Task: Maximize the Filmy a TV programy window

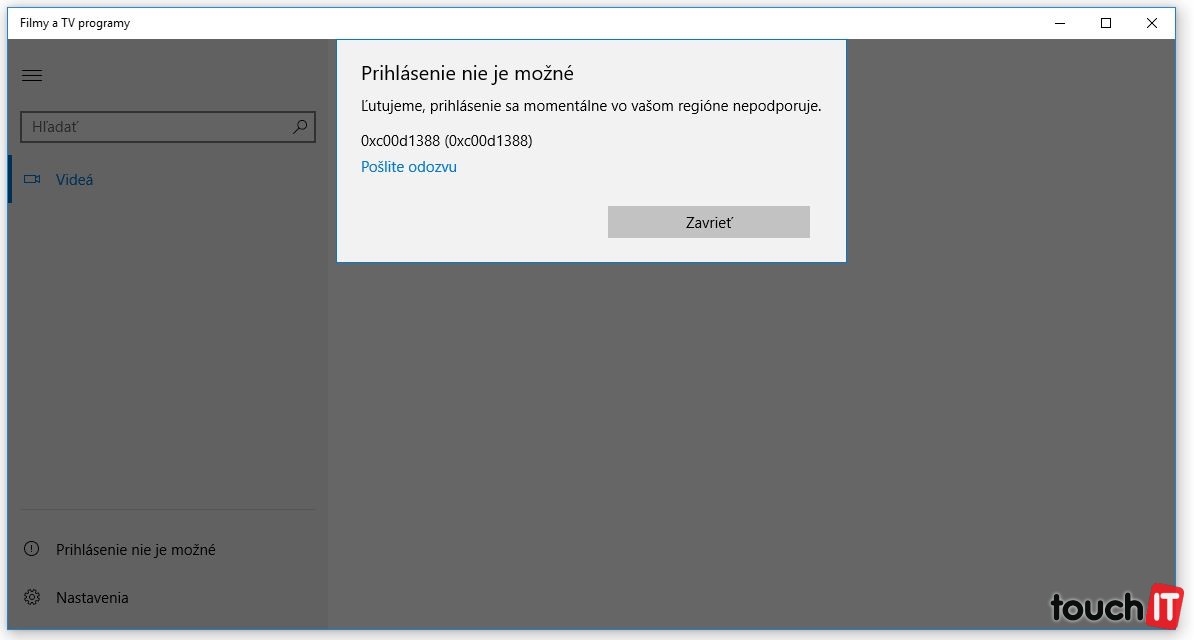Action: (1106, 23)
